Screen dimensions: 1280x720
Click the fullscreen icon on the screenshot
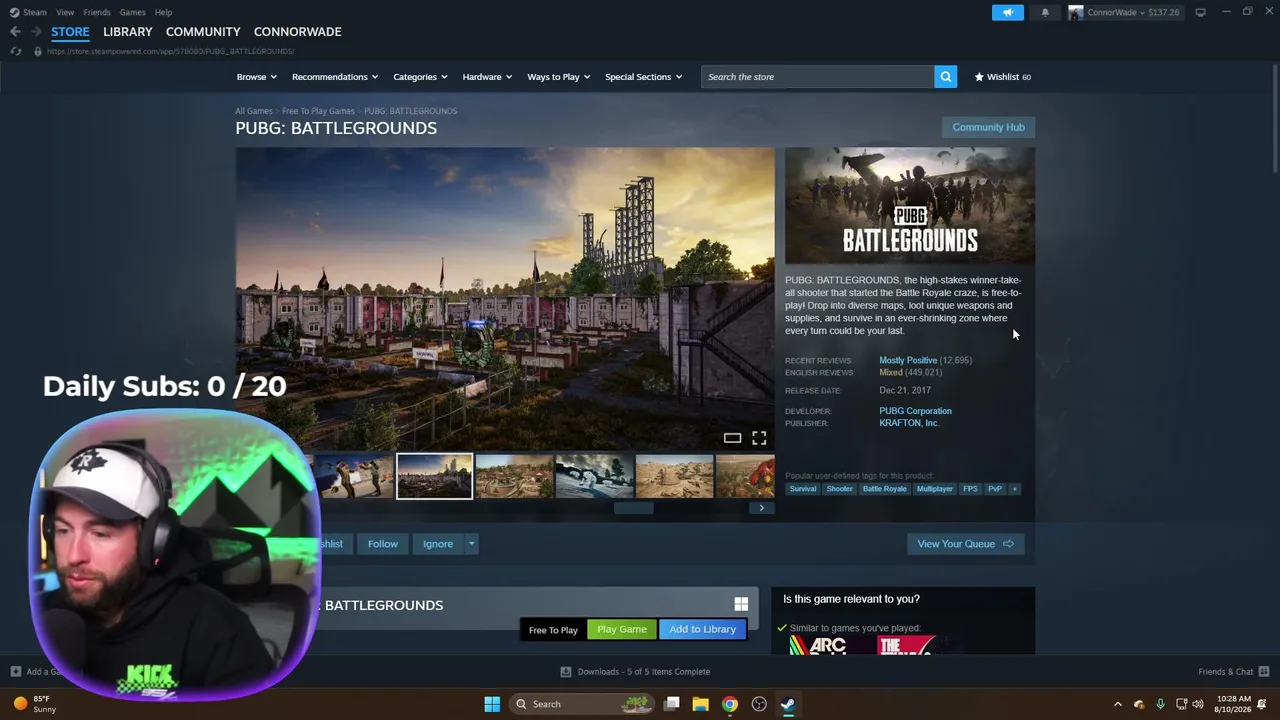coord(759,438)
